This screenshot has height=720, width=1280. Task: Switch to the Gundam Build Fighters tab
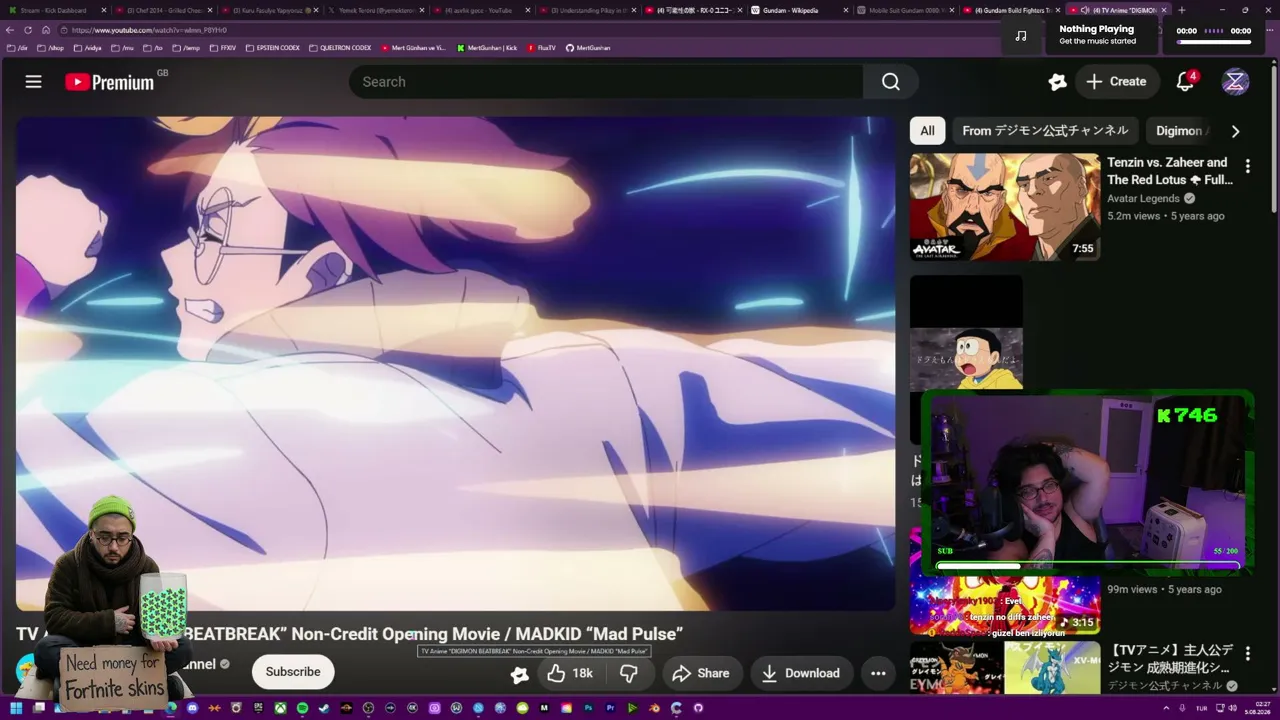pos(1009,10)
